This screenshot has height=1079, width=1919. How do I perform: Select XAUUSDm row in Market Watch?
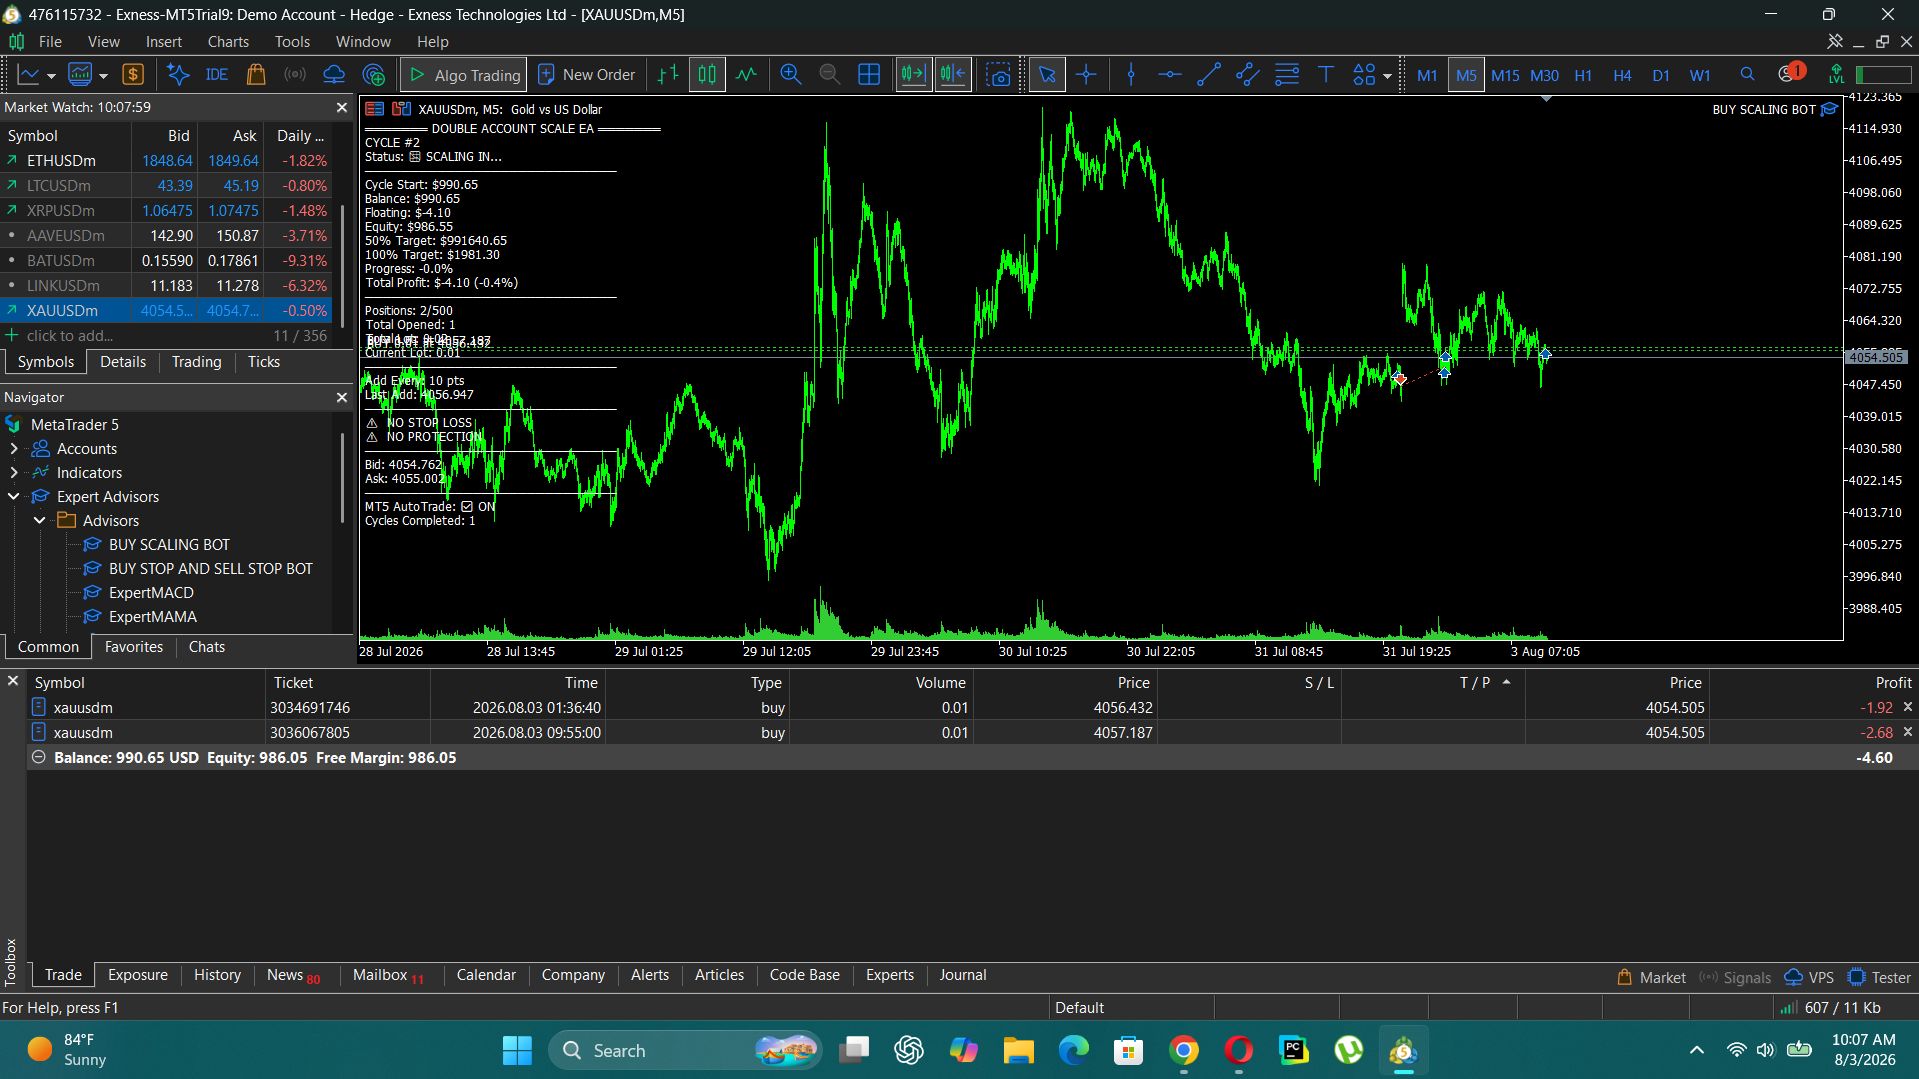point(166,311)
